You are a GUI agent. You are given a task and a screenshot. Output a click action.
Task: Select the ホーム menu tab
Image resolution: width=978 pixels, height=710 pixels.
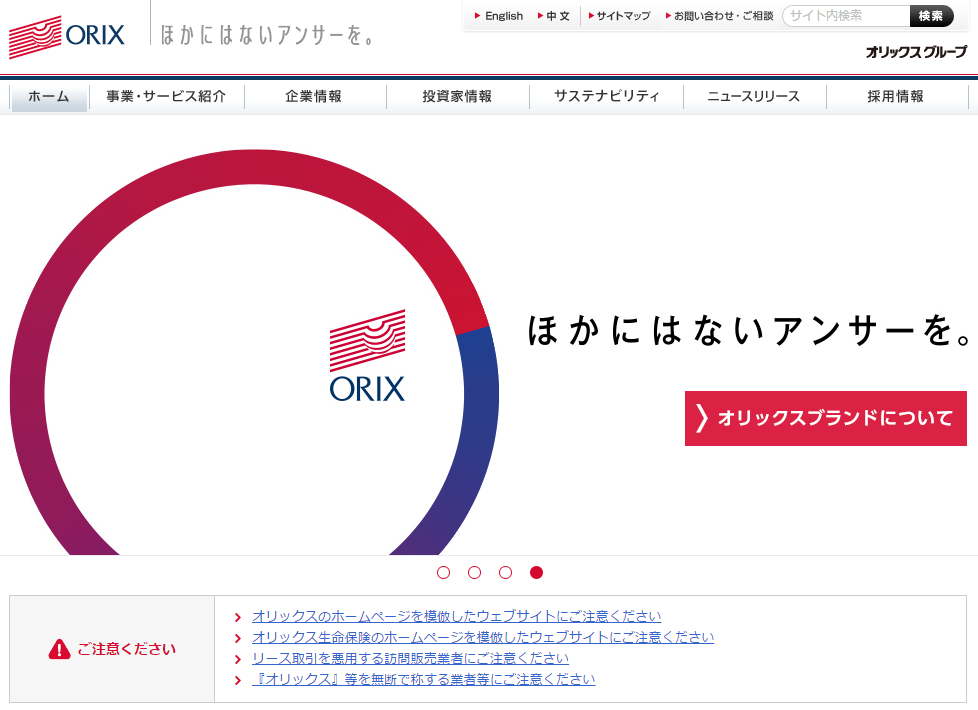[x=49, y=97]
